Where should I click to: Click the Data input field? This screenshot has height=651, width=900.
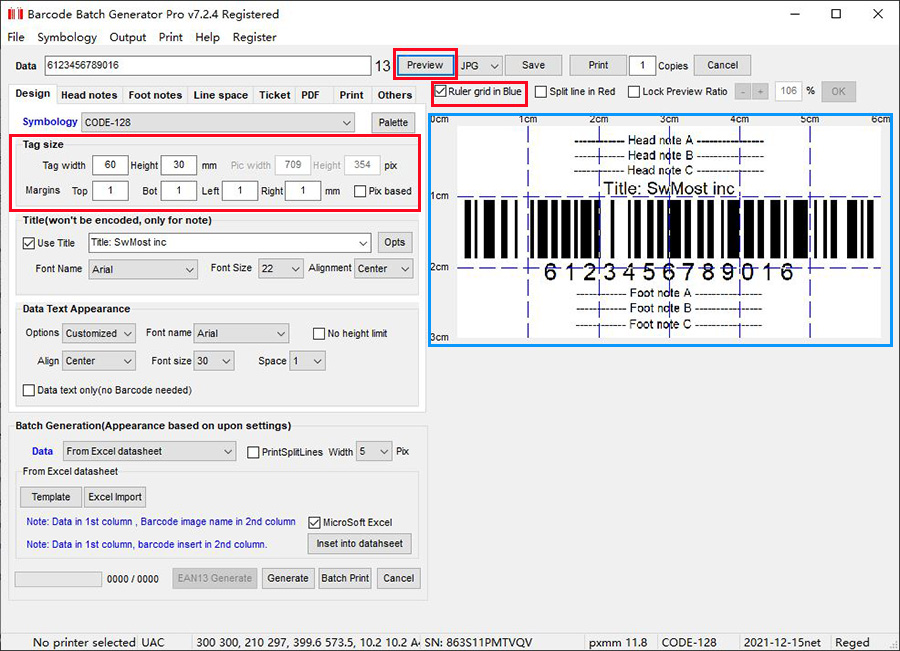click(x=208, y=65)
